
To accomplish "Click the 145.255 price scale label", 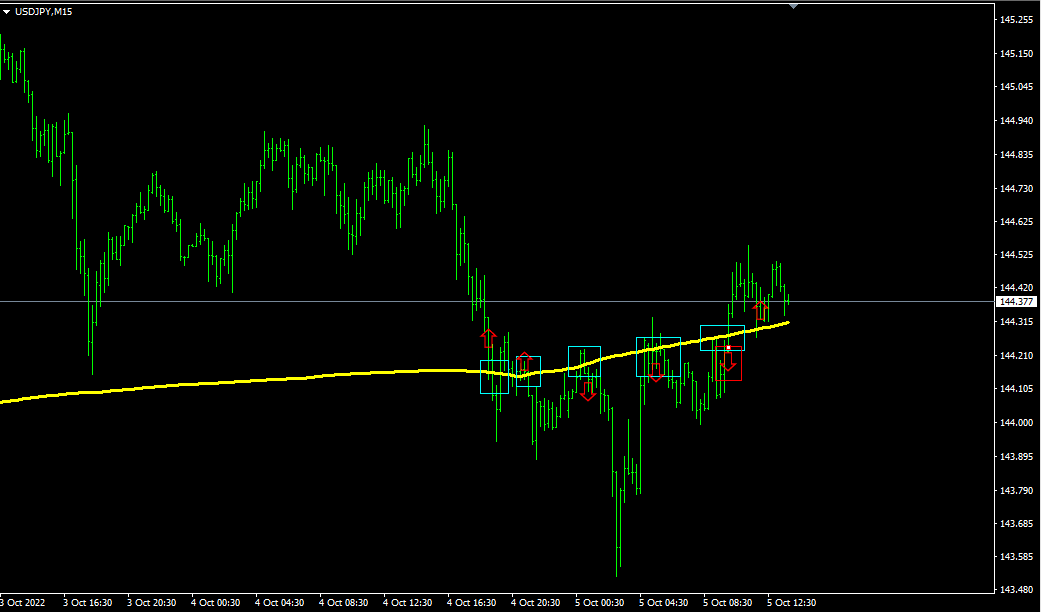I will coord(1016,20).
